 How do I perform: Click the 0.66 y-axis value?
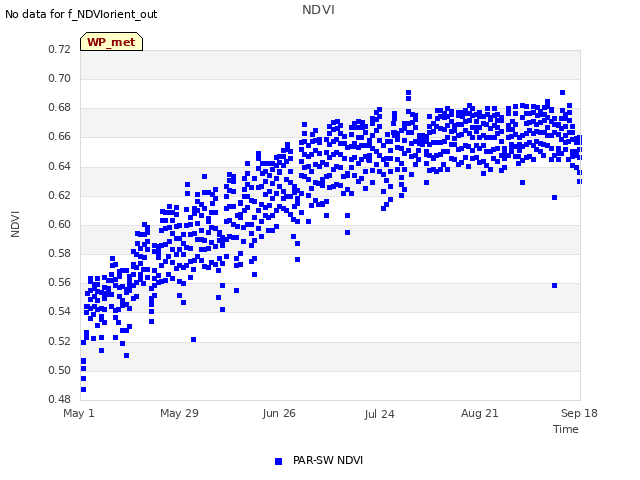(60, 136)
